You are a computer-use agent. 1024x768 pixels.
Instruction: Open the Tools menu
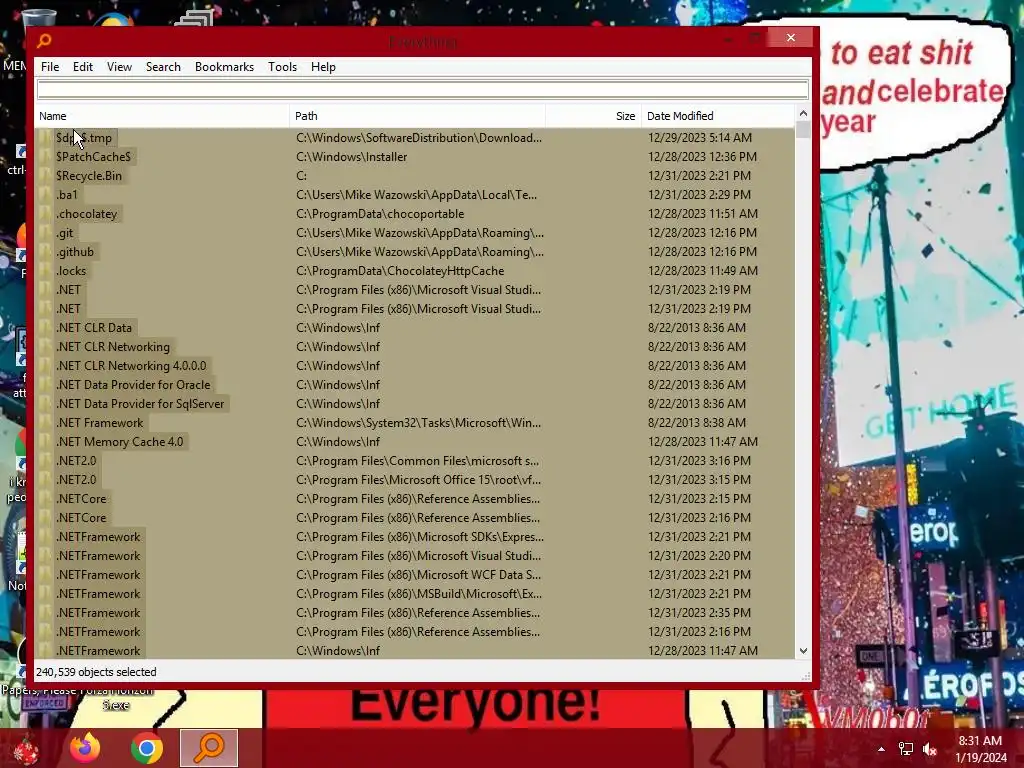282,67
